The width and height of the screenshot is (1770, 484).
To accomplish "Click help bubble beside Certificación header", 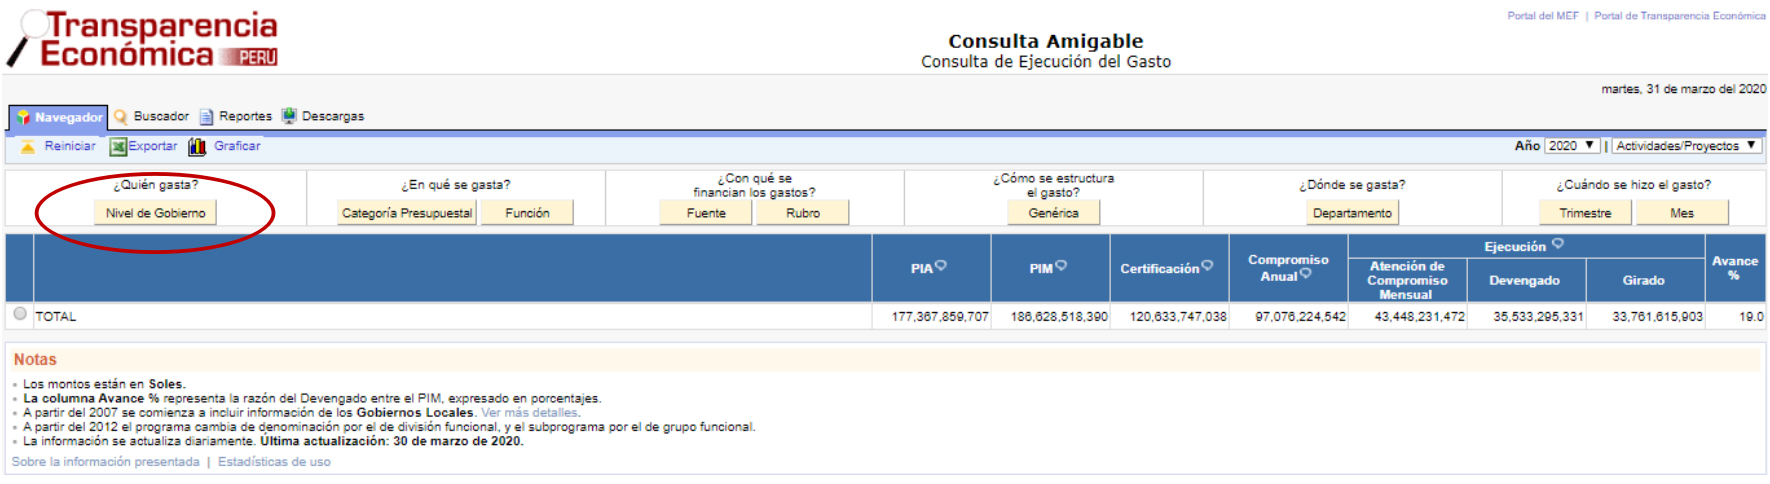I will [1207, 266].
